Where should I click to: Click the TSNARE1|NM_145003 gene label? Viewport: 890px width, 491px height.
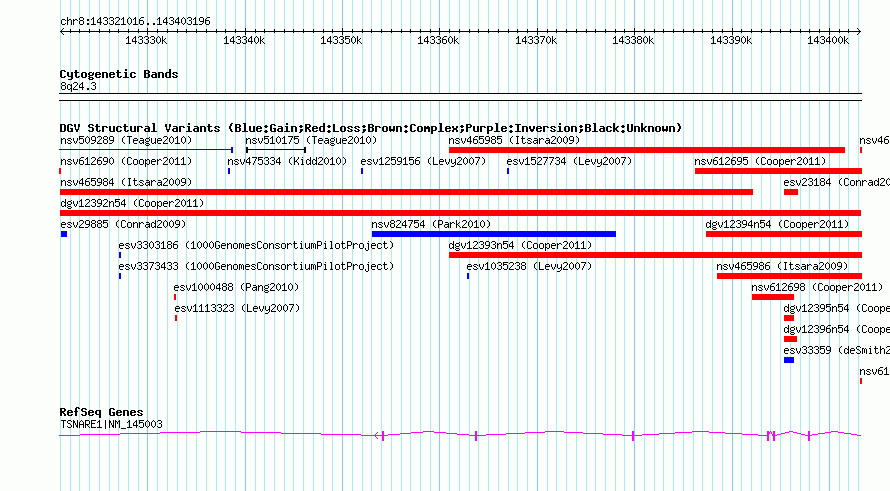tap(111, 424)
